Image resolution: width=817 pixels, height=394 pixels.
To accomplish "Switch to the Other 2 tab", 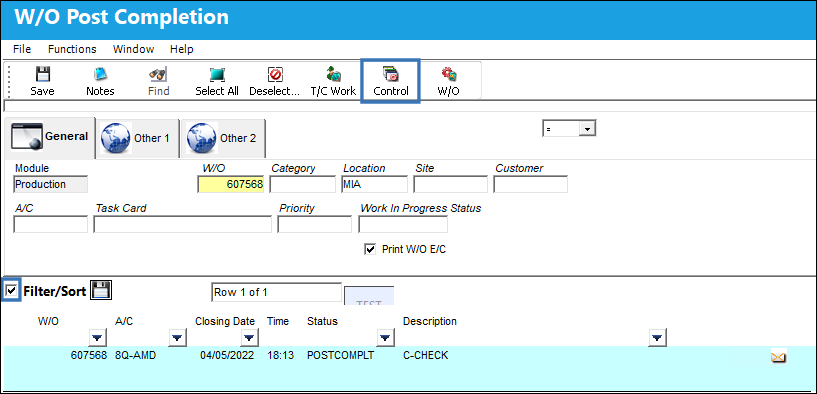I will pyautogui.click(x=224, y=138).
